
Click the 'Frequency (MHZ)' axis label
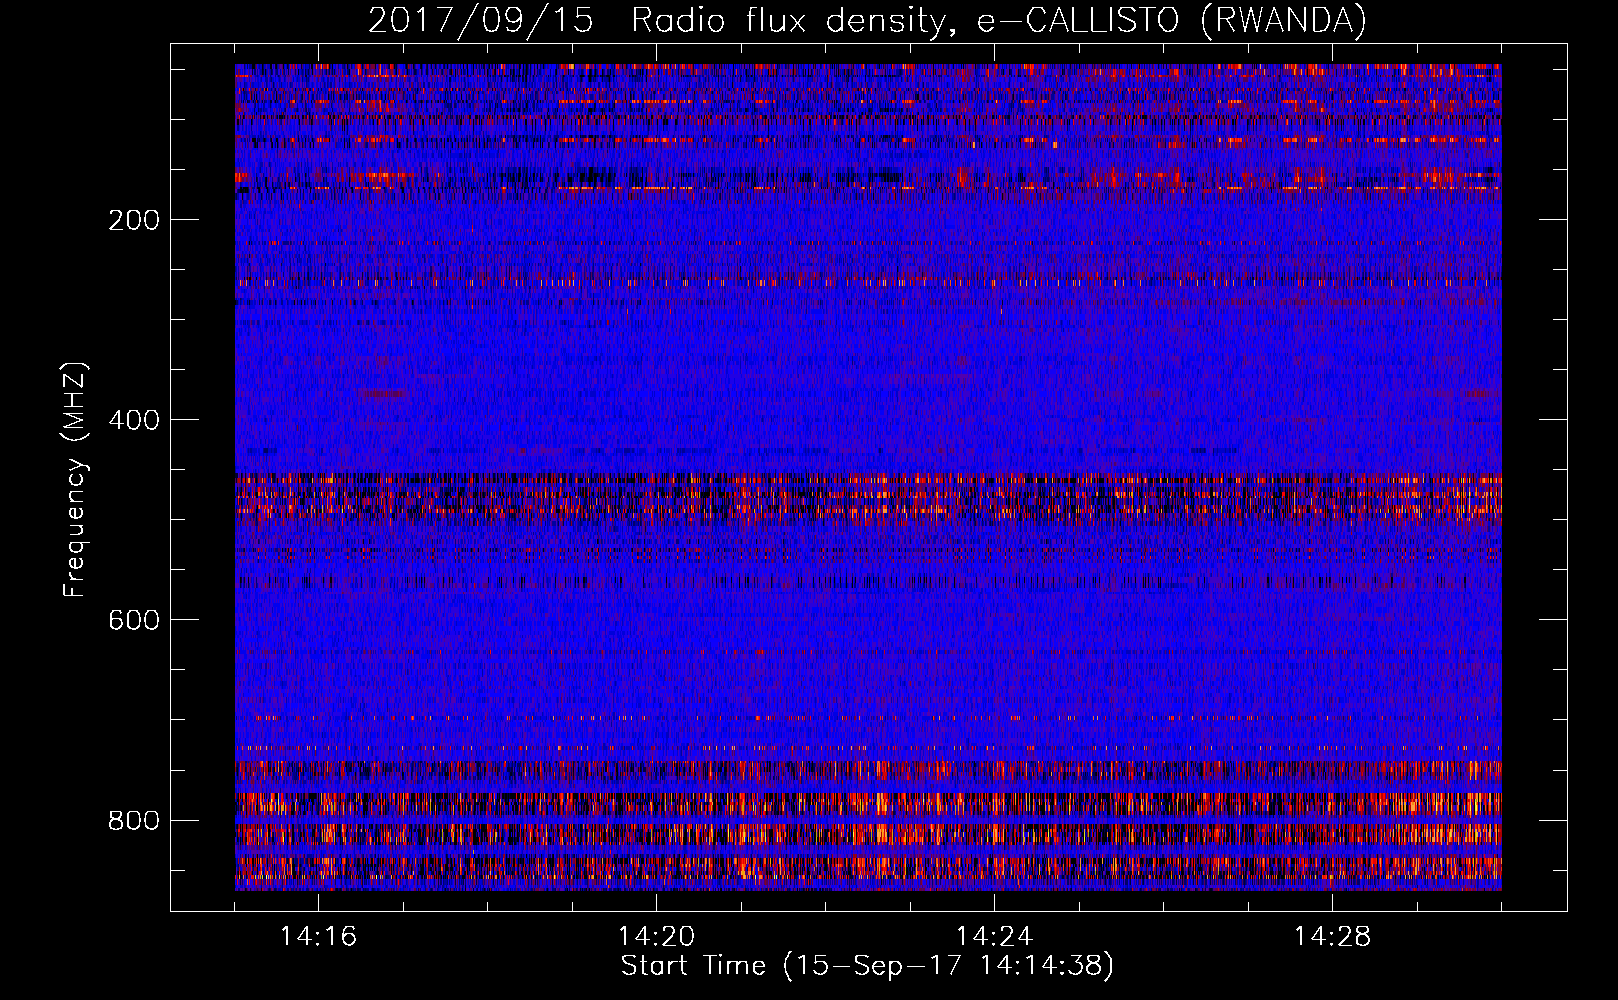tap(75, 480)
